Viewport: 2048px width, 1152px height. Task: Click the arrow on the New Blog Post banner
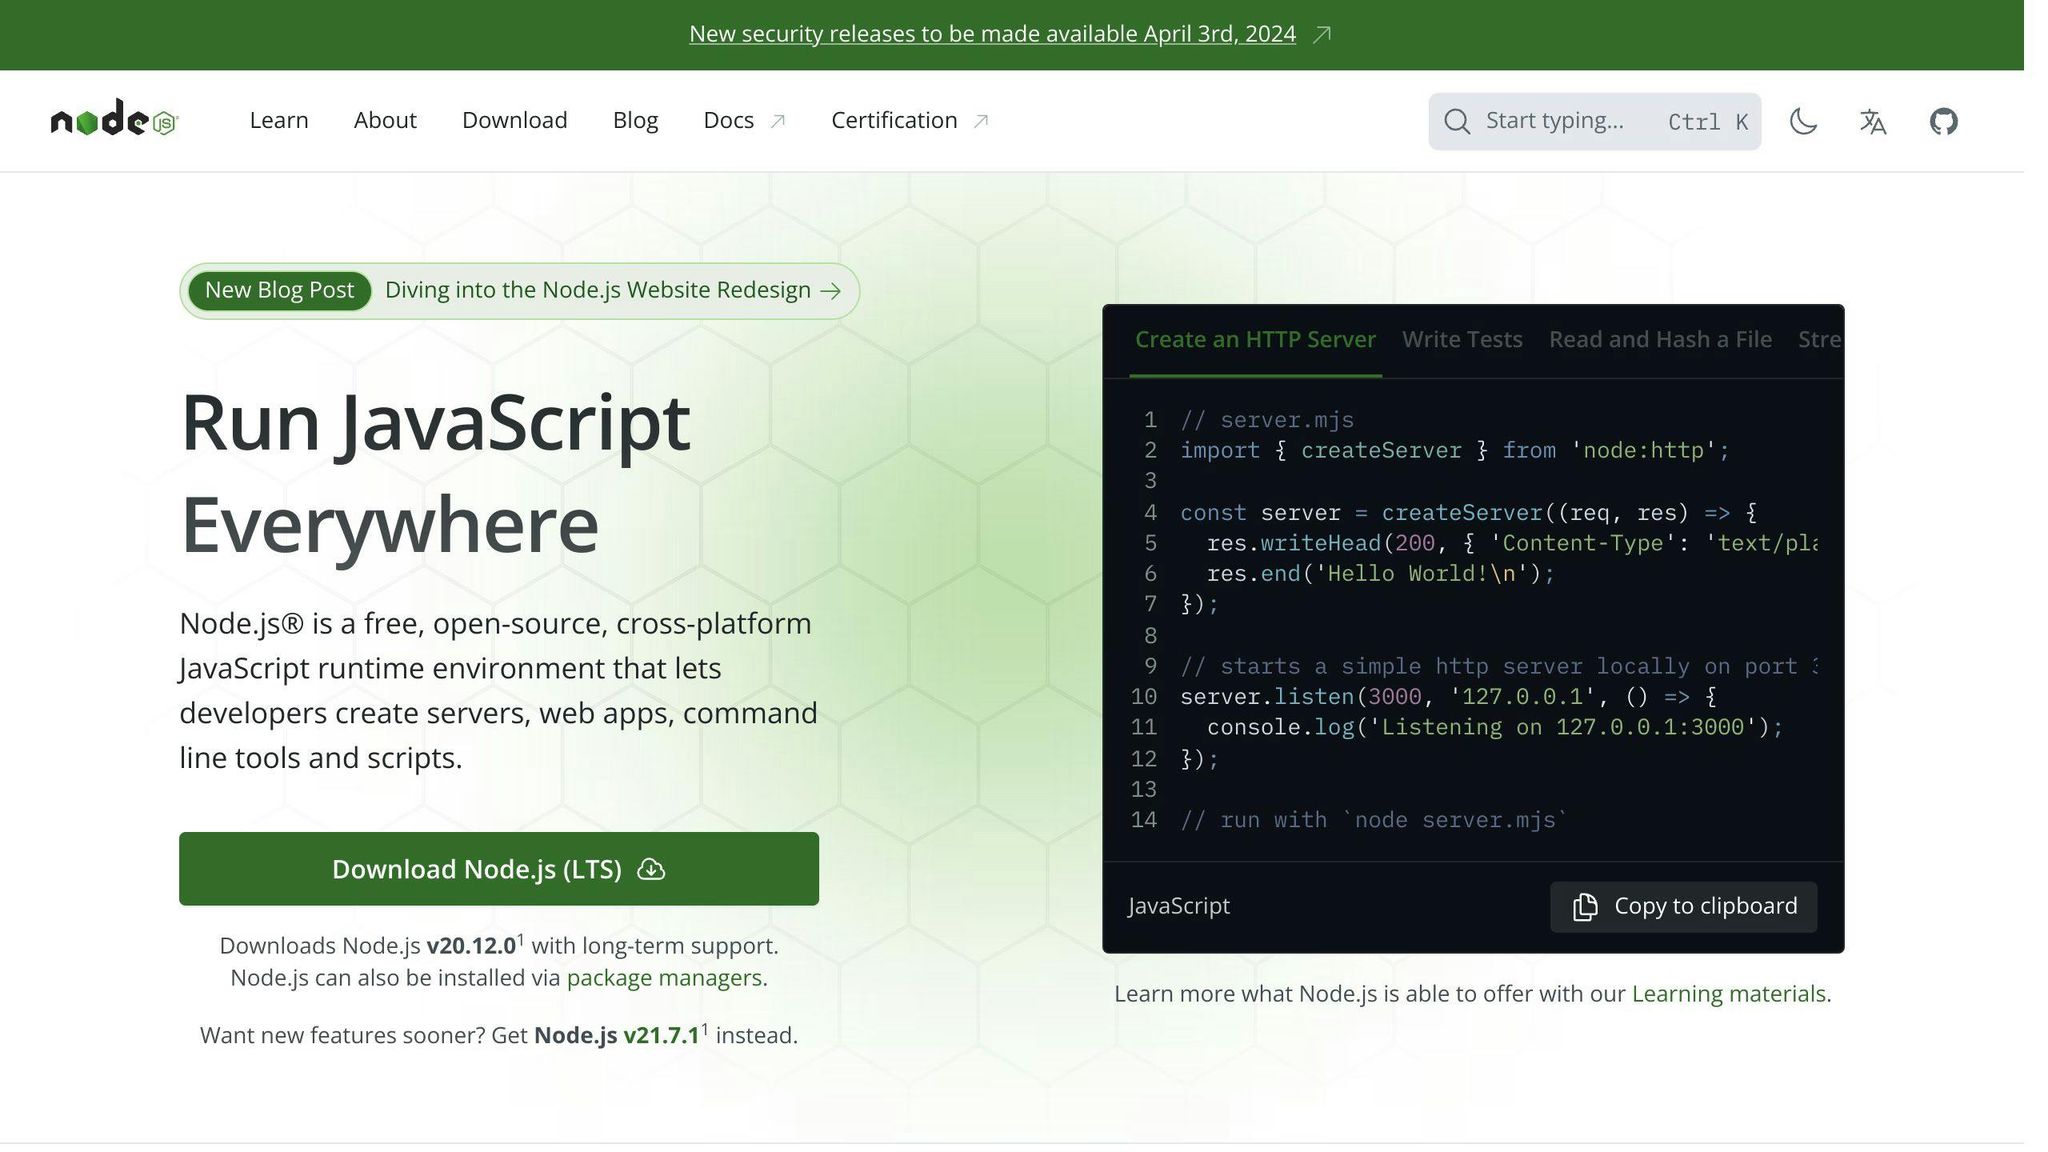point(831,291)
